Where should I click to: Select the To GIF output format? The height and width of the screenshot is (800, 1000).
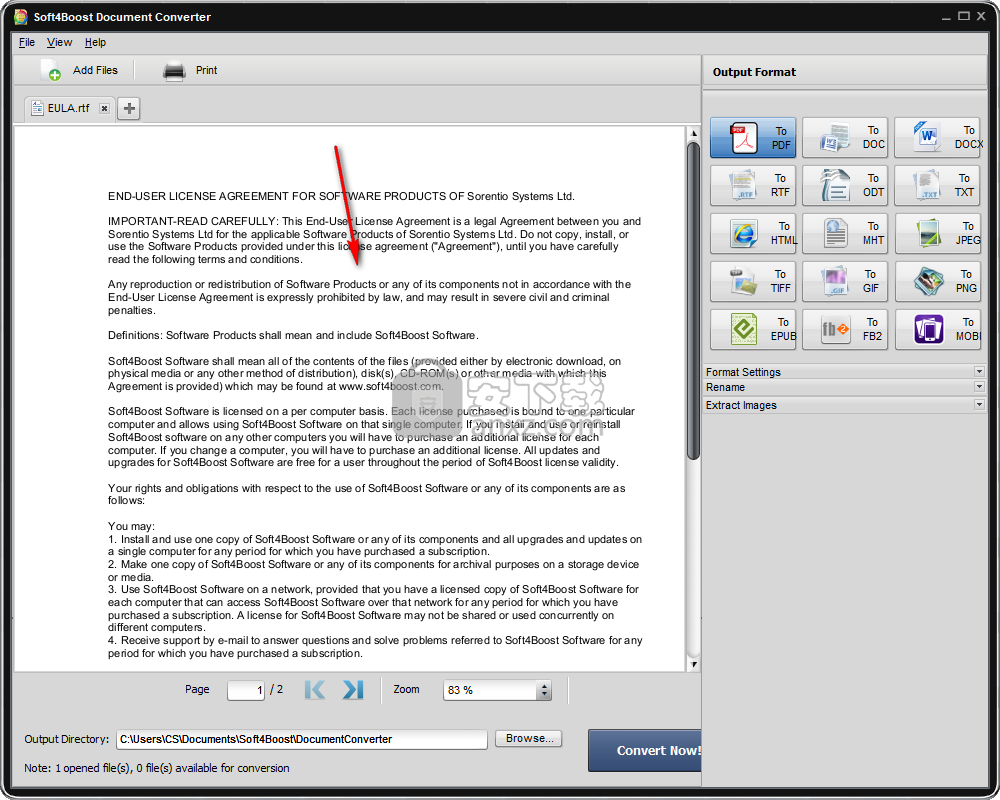[844, 281]
